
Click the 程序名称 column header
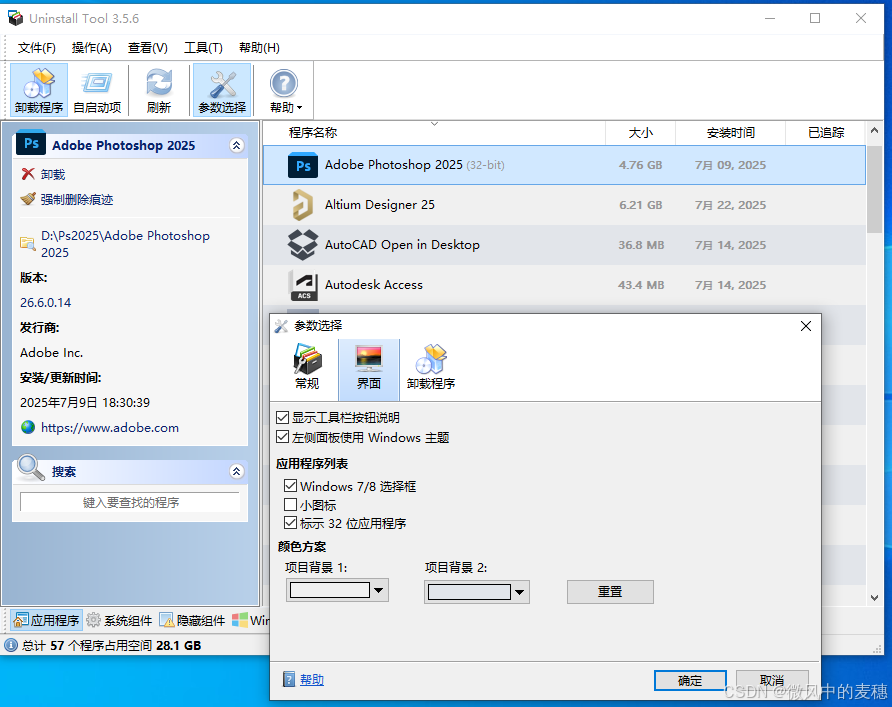click(x=434, y=133)
